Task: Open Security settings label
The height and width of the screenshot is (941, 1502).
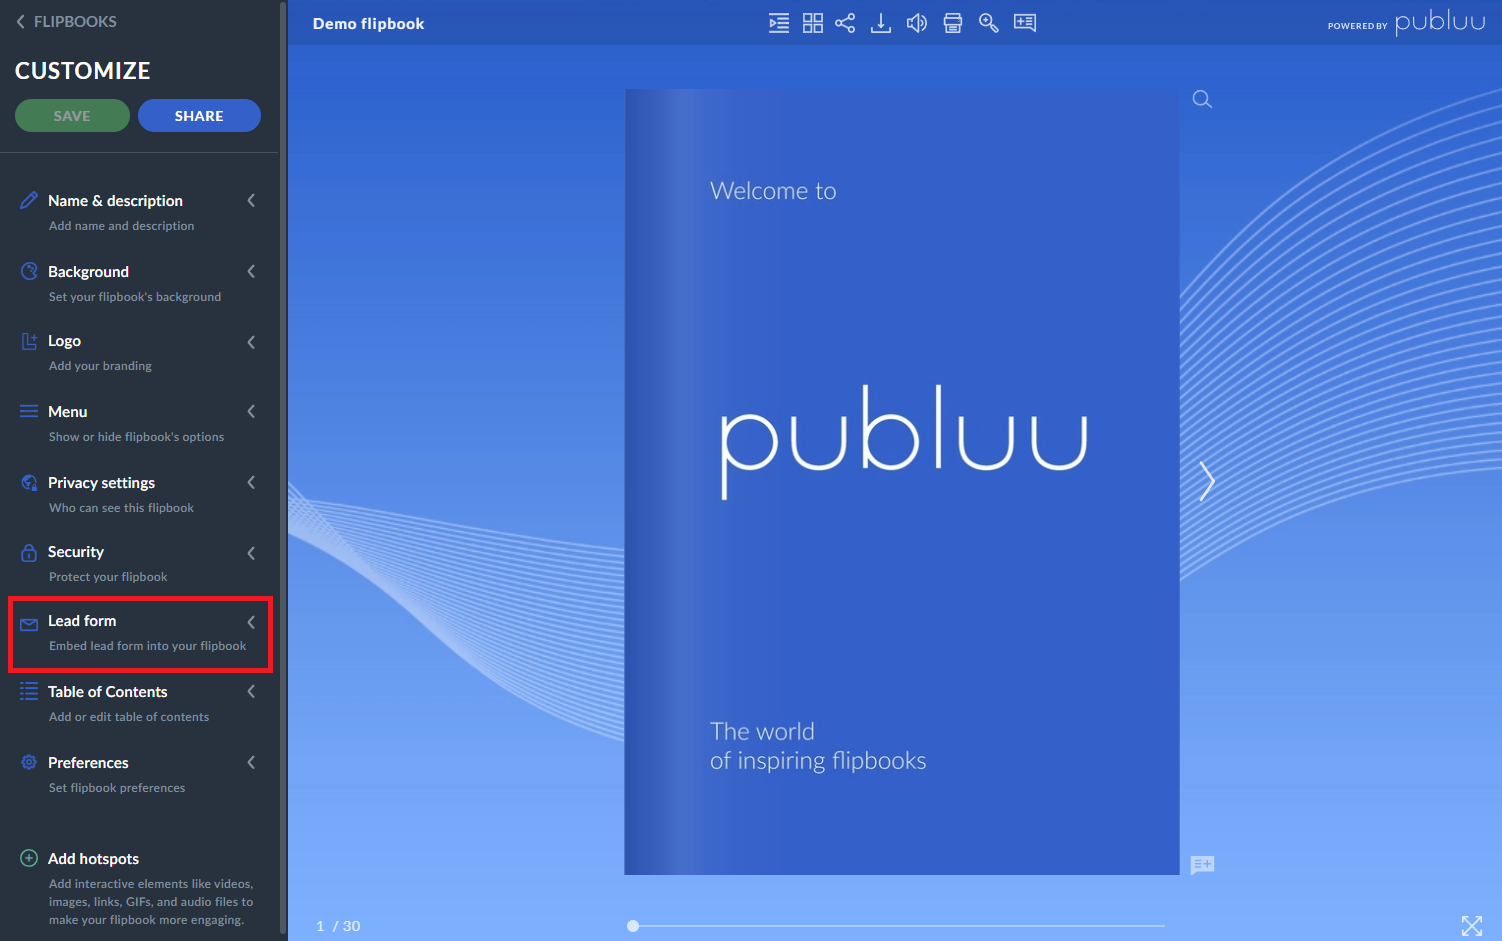Action: [x=76, y=552]
